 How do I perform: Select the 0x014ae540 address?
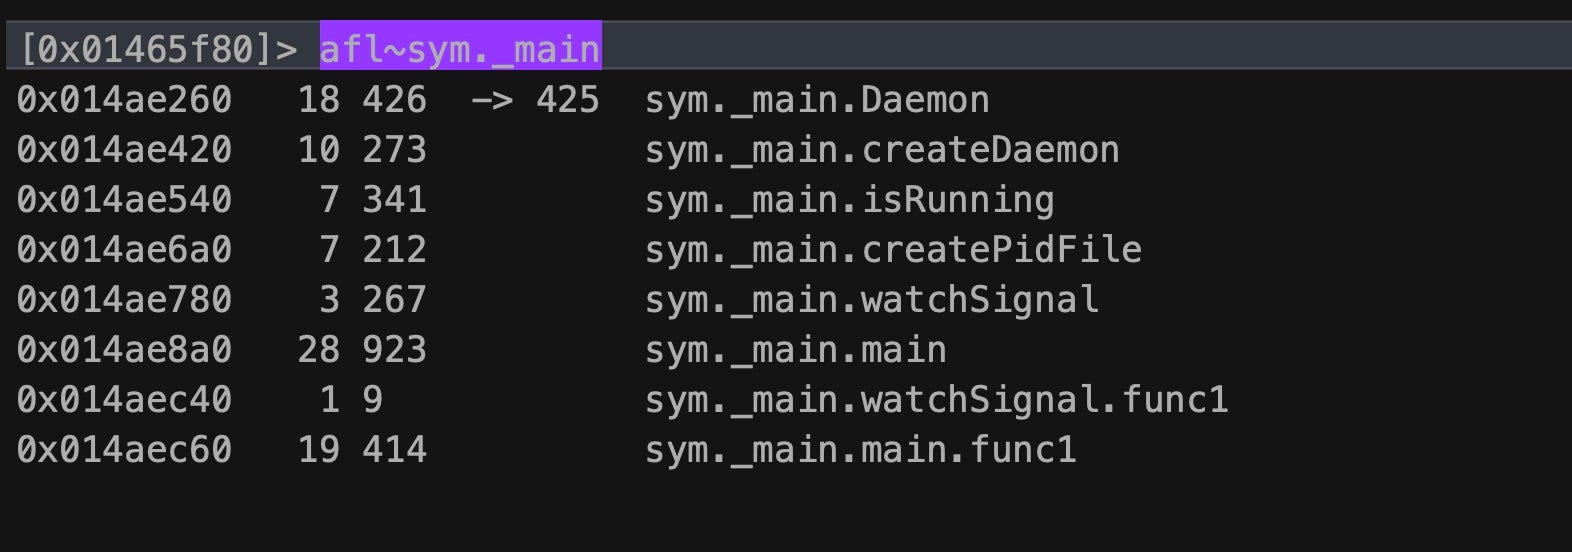tap(124, 200)
